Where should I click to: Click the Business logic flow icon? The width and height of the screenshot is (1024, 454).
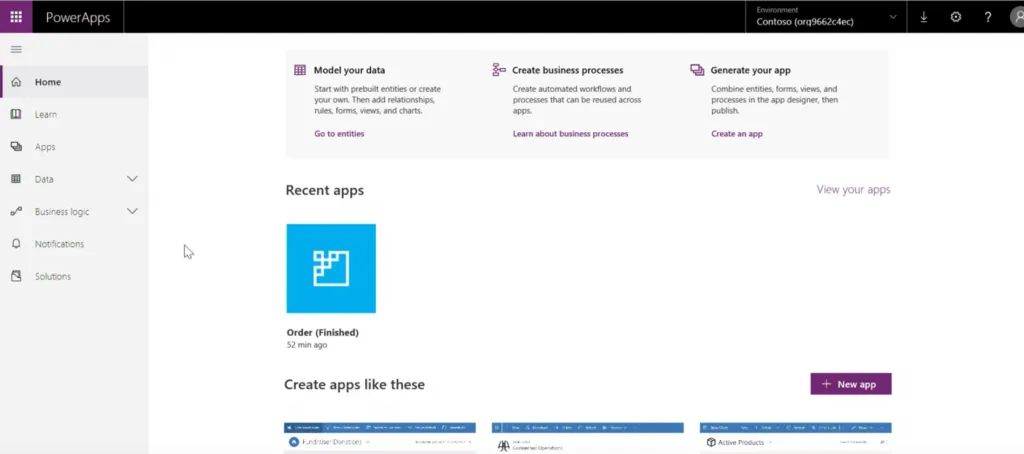tap(16, 212)
